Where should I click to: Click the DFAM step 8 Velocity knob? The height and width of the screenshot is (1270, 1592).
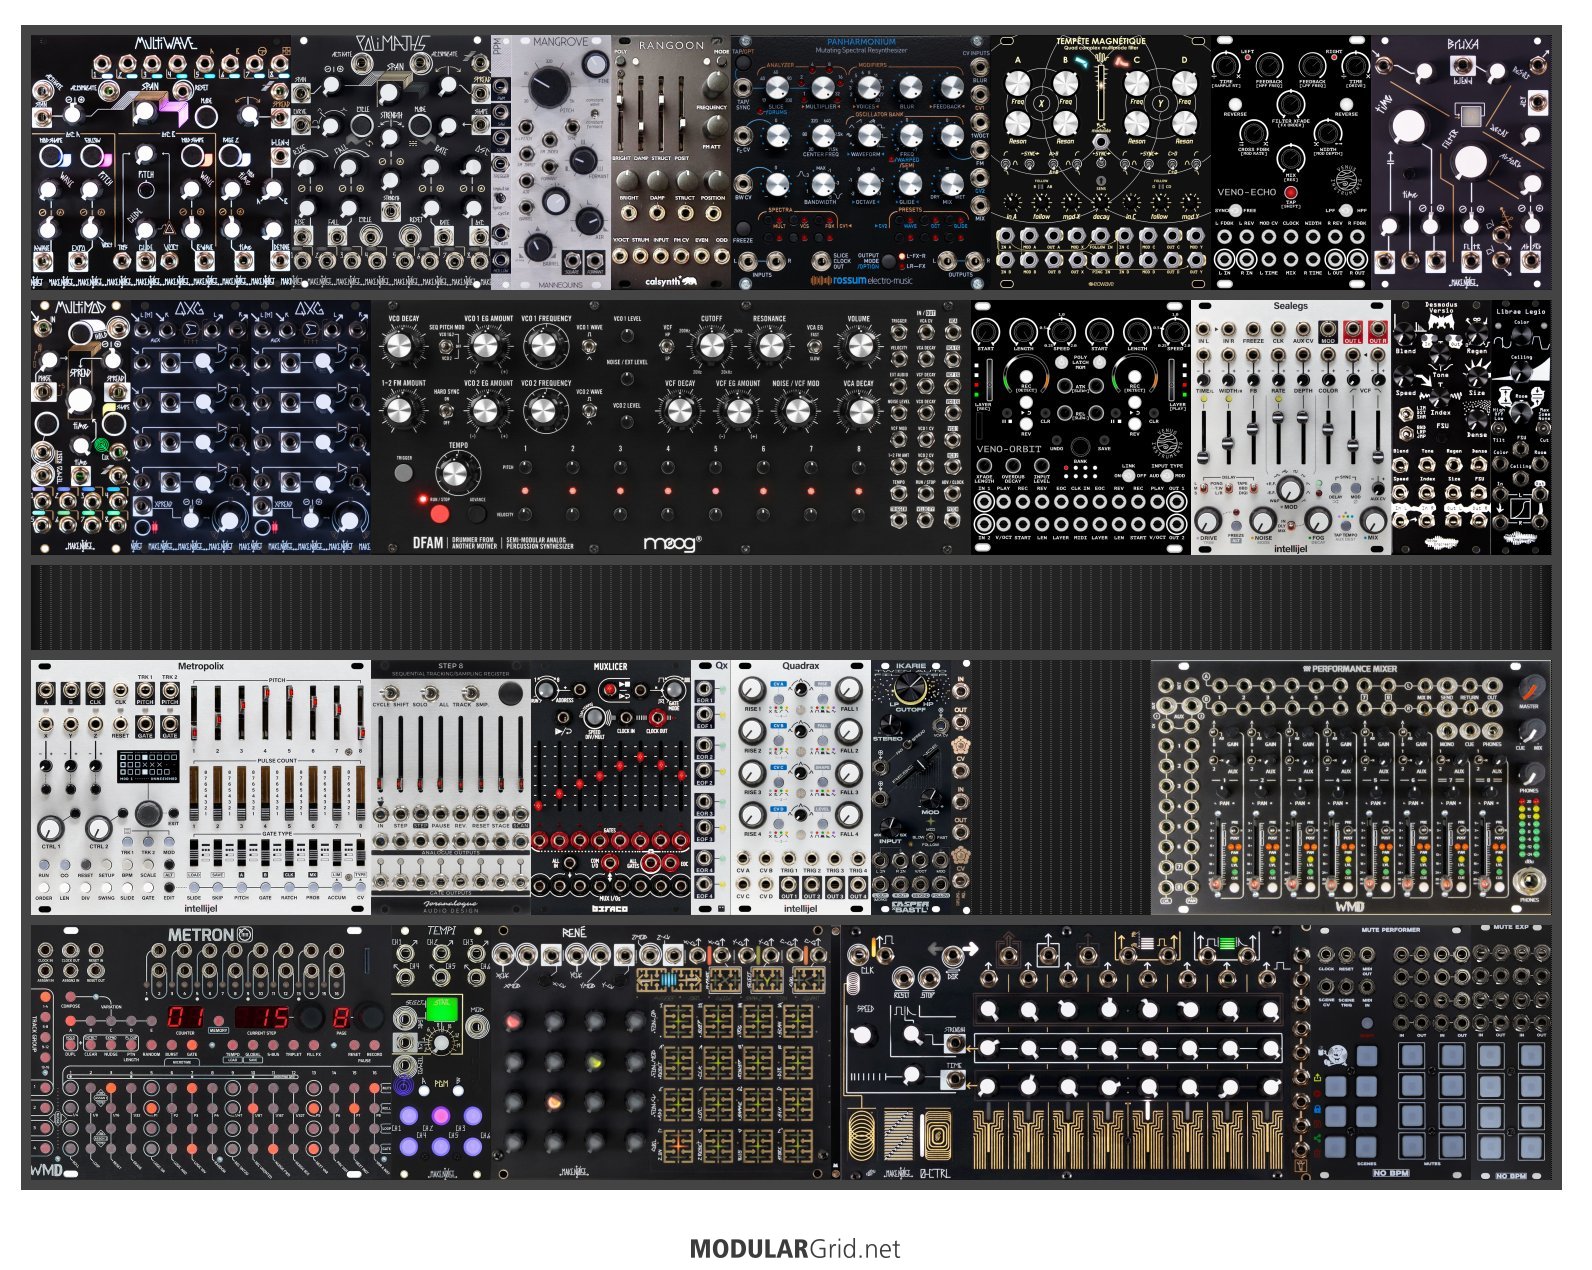(858, 514)
